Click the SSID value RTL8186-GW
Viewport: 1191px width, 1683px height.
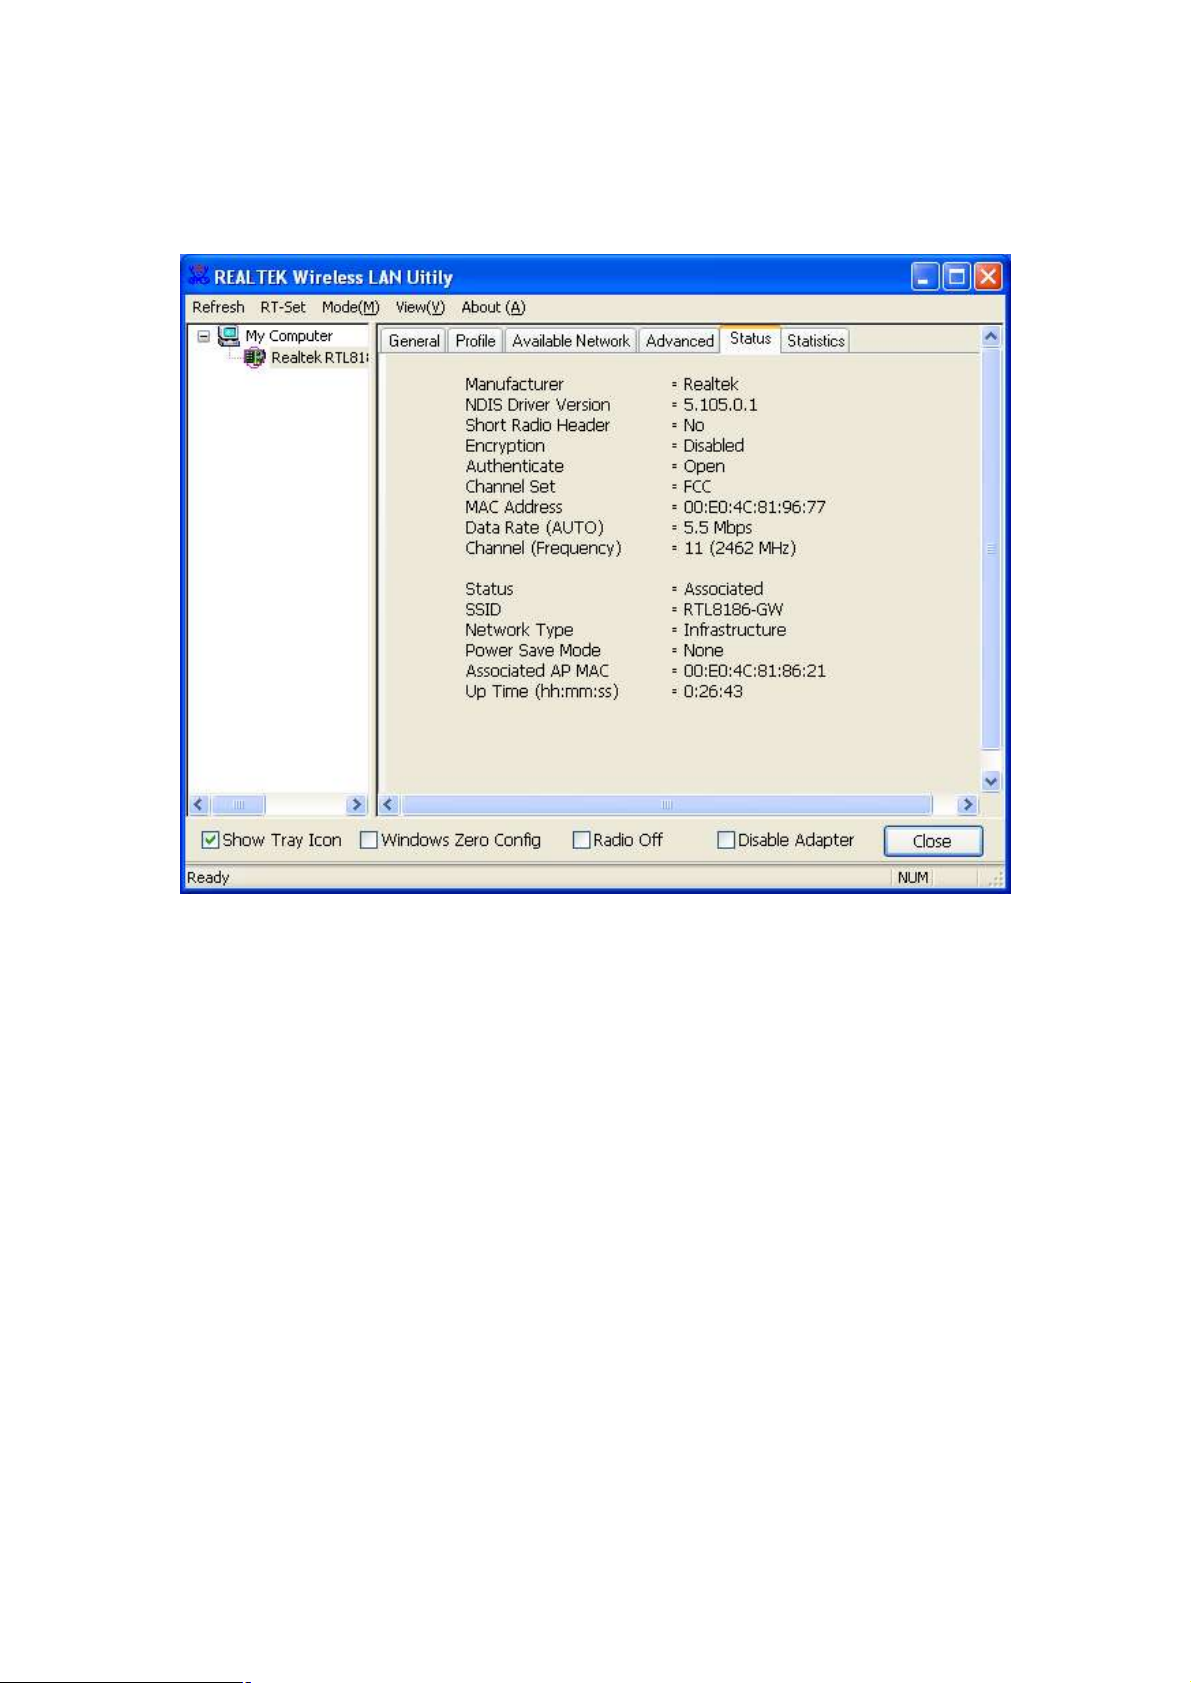(733, 609)
